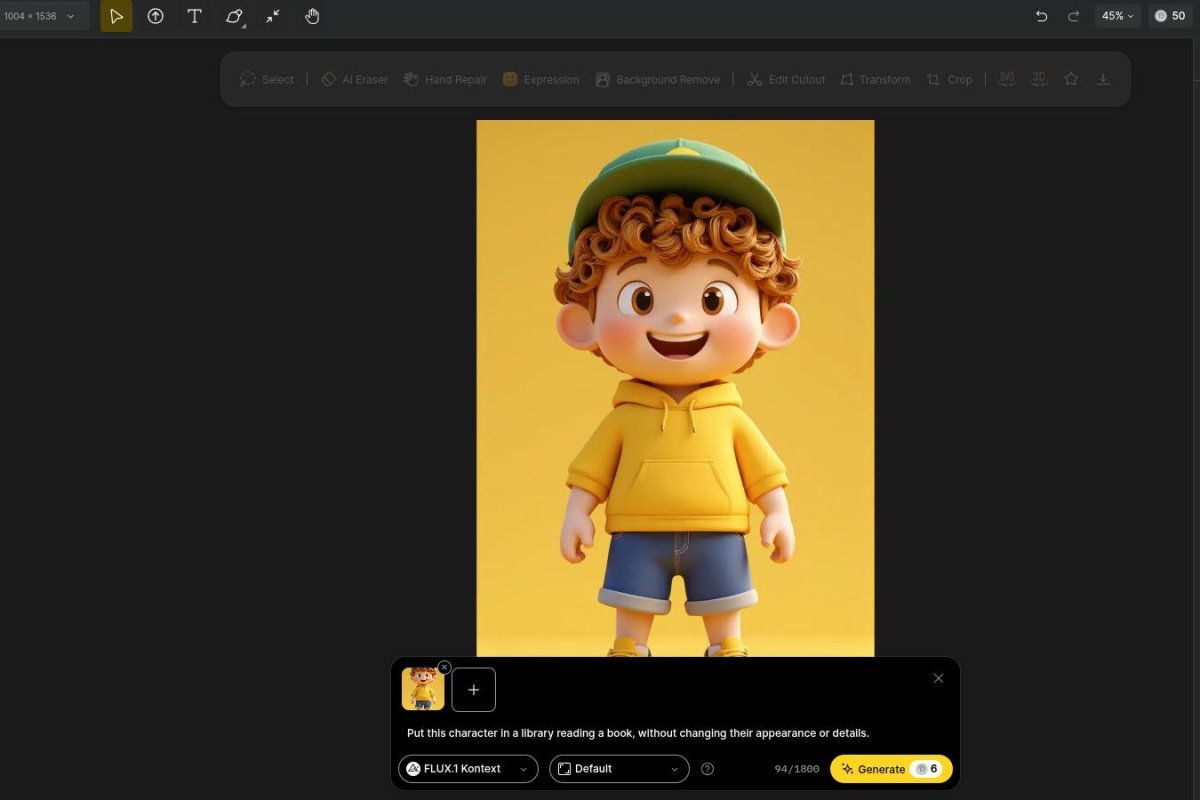This screenshot has width=1200, height=800.
Task: Open the 45% zoom level control
Action: click(1116, 16)
